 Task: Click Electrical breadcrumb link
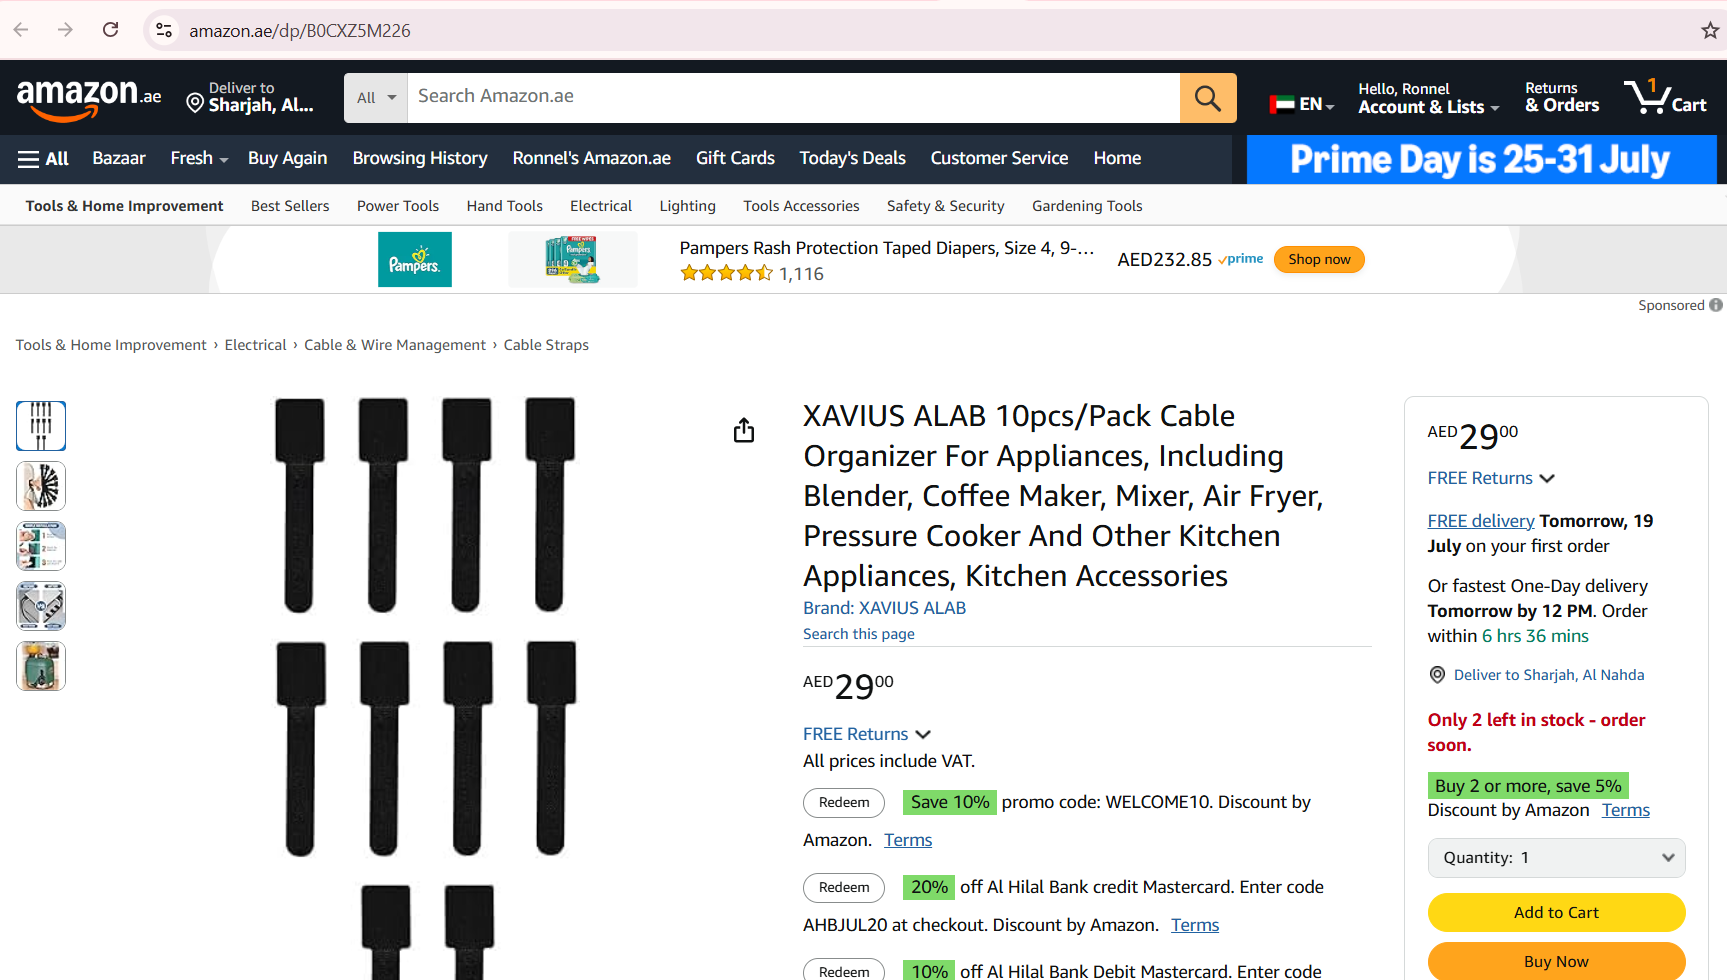(255, 345)
